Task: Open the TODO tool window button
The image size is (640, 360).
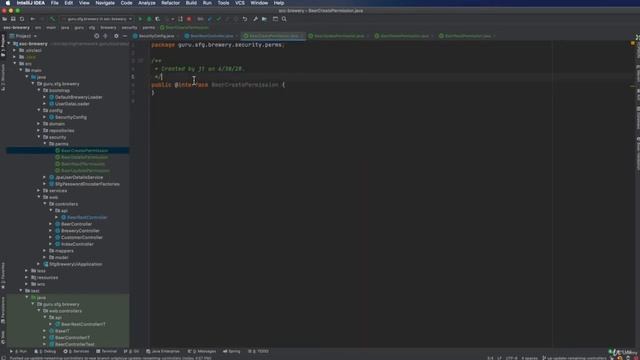Action: coord(258,351)
